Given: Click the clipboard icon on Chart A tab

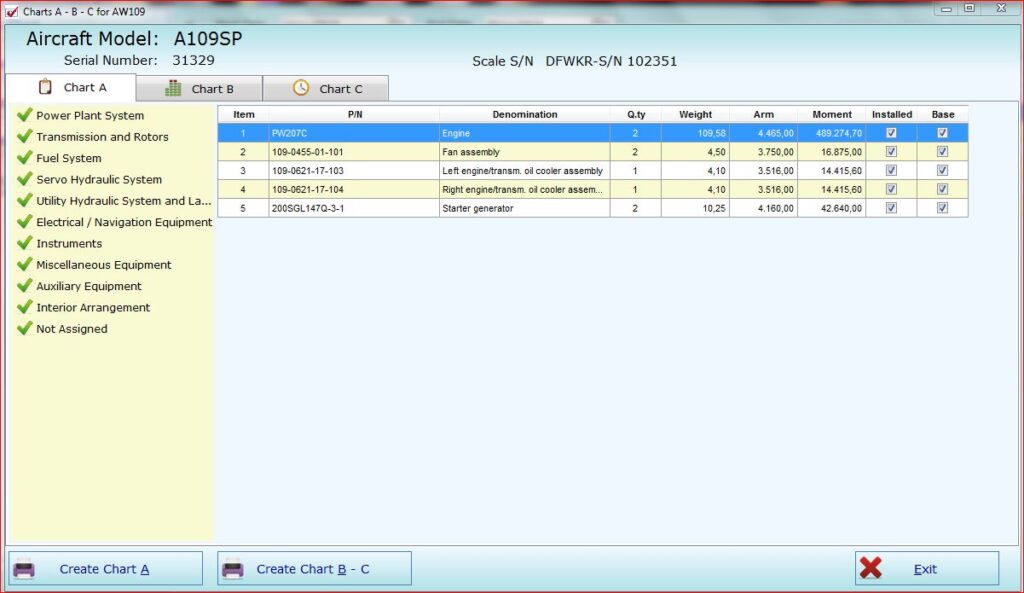Looking at the screenshot, I should click(44, 87).
